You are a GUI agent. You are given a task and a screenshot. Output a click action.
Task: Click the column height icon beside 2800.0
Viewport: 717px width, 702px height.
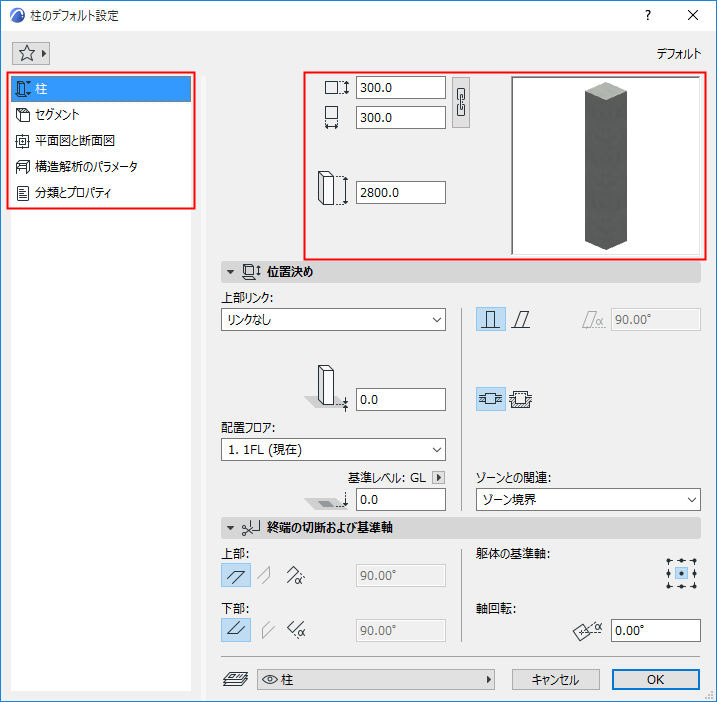333,188
